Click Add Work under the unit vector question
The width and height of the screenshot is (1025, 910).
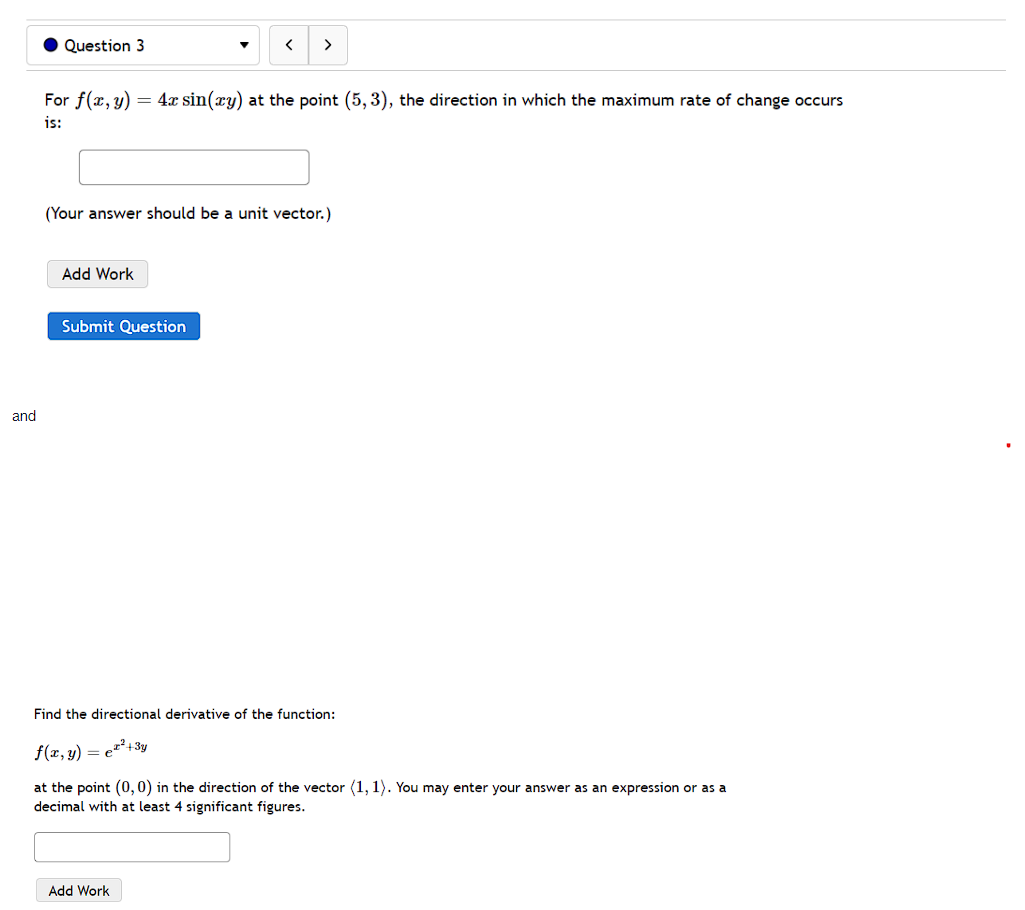[97, 273]
